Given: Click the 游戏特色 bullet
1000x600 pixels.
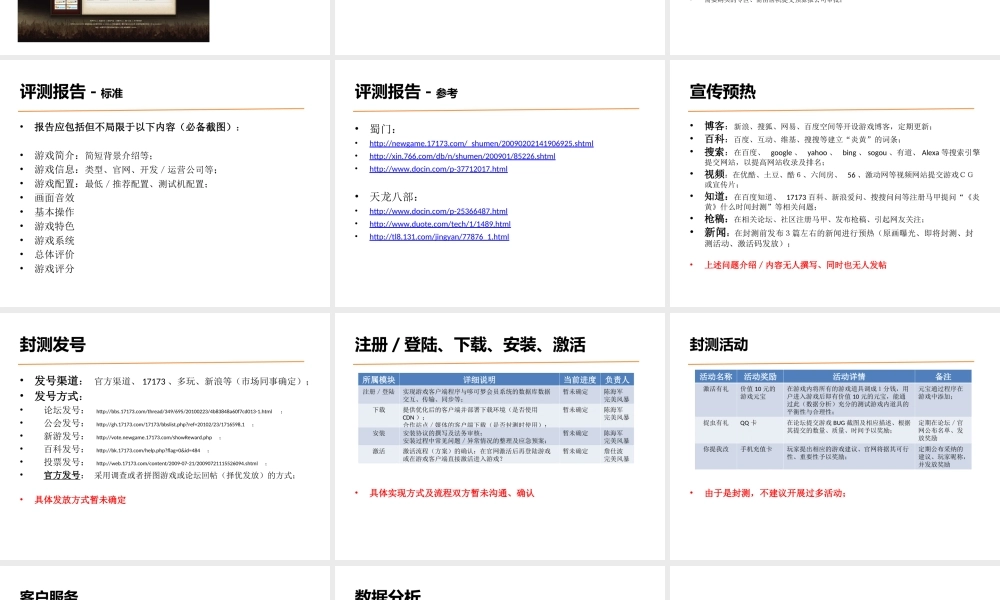Looking at the screenshot, I should coord(54,226).
